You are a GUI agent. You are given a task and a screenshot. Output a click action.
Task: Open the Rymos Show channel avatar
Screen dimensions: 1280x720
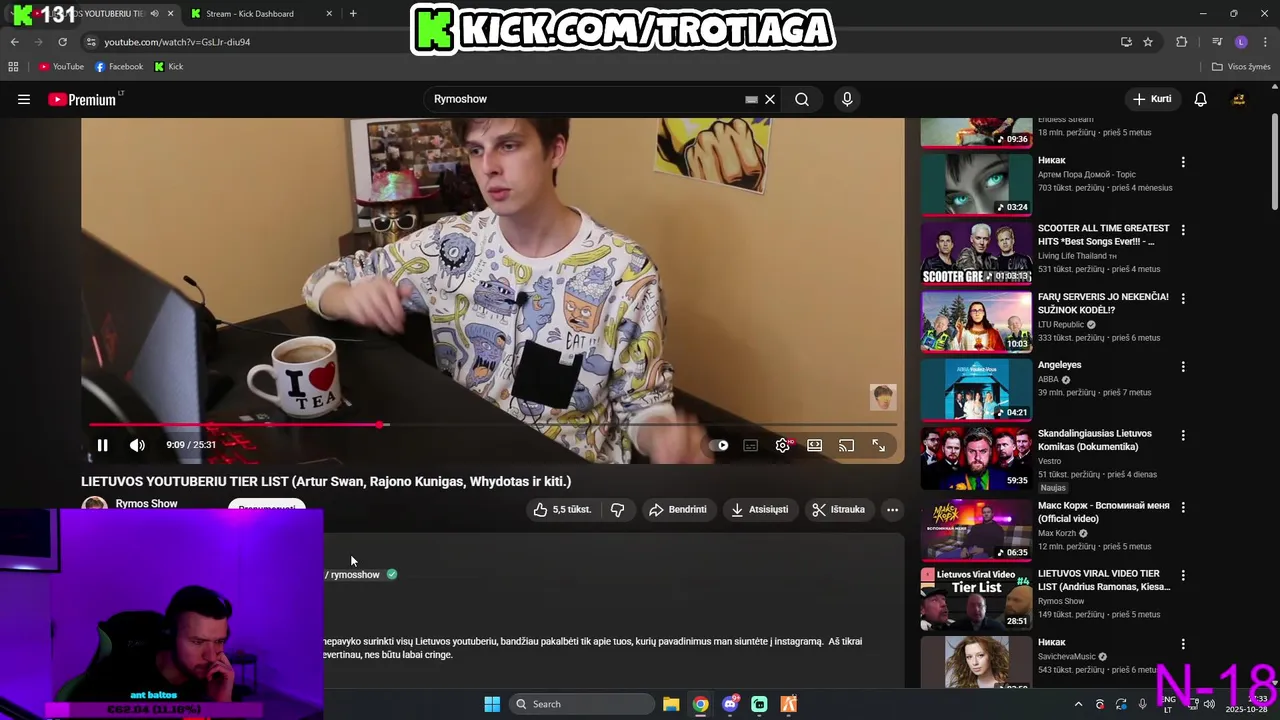[94, 504]
